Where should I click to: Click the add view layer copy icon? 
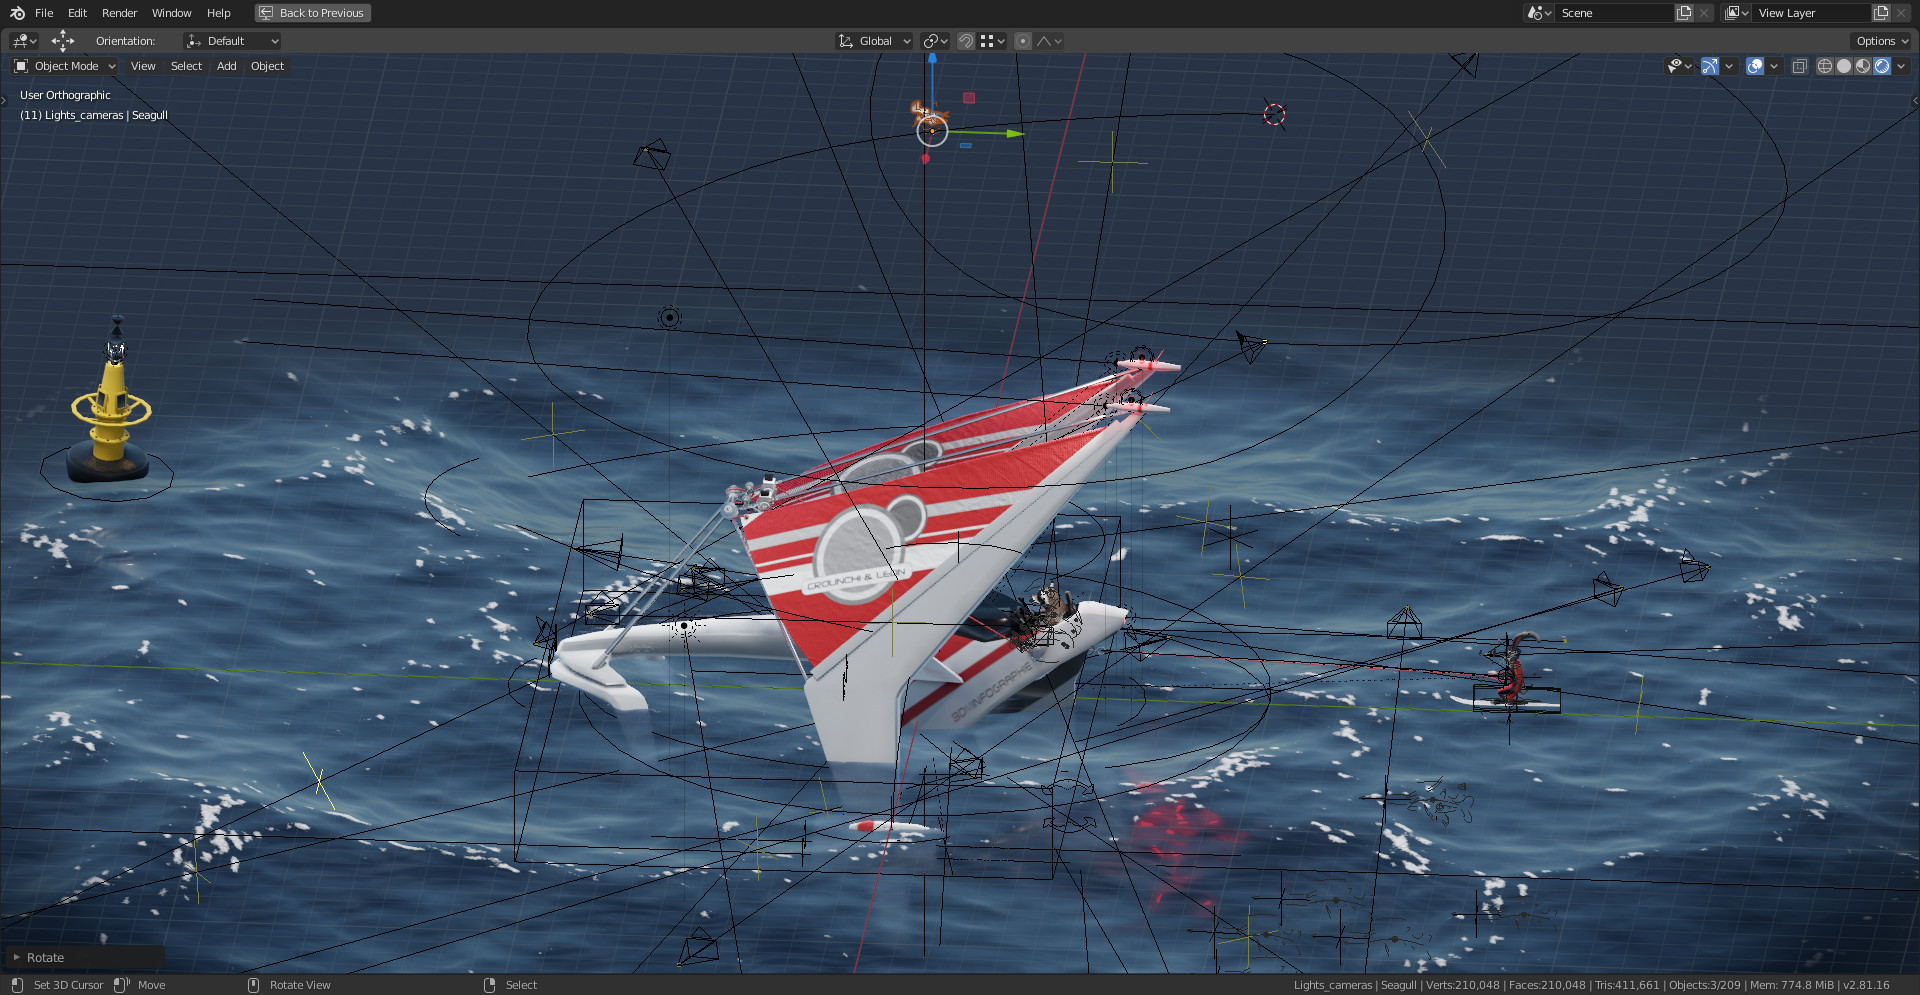click(x=1882, y=13)
